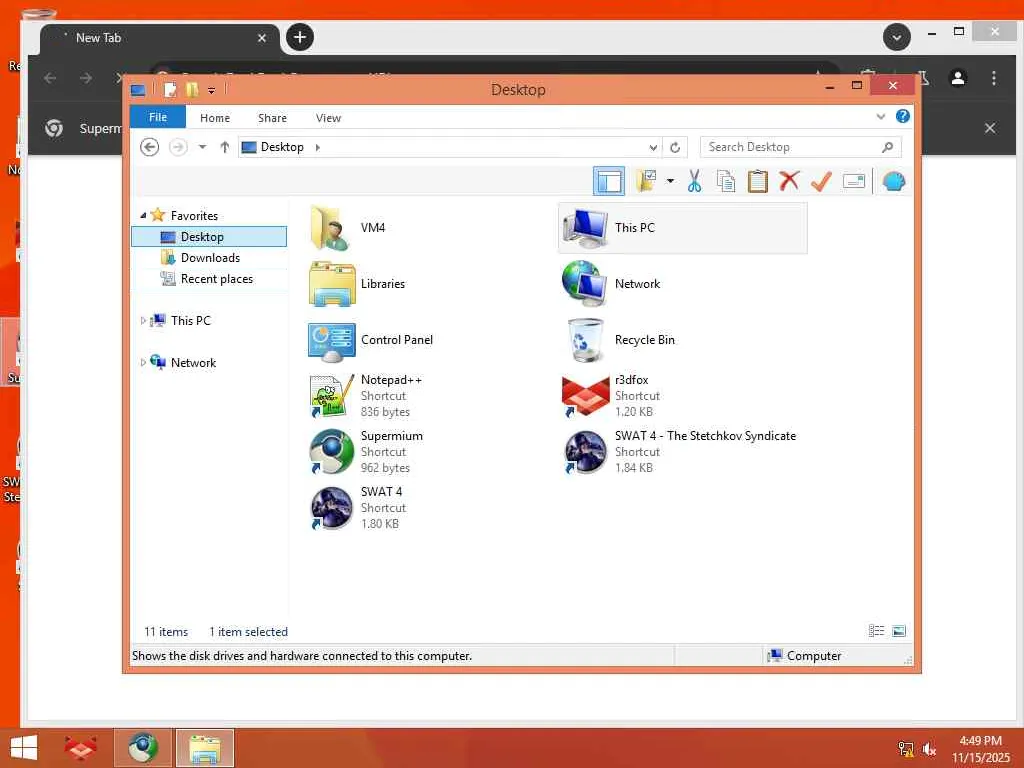Open new tab with plus in browser
Screen dimensions: 1024x768
300,37
